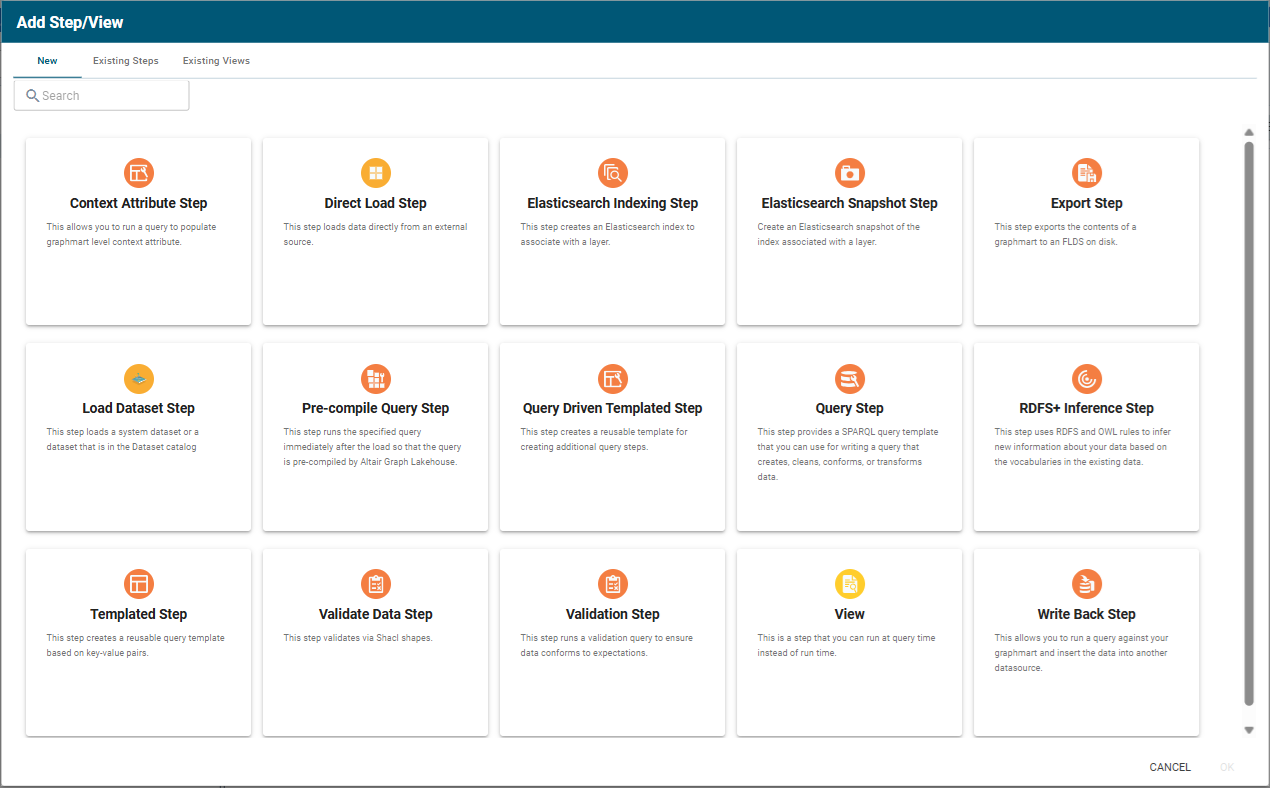This screenshot has width=1270, height=789.
Task: Click the scrollbar down arrow
Action: (x=1248, y=730)
